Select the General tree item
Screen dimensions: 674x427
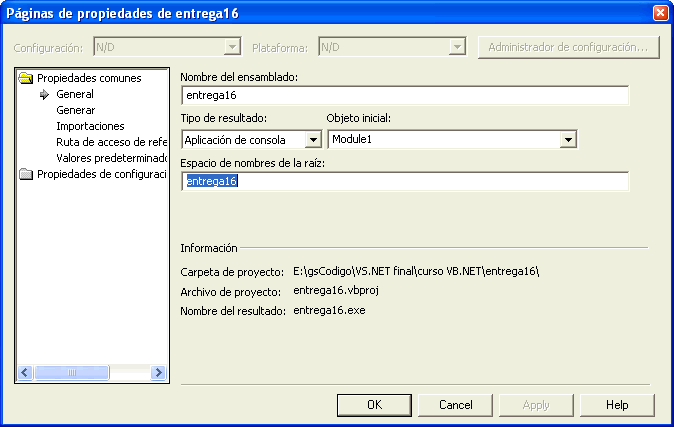point(75,94)
